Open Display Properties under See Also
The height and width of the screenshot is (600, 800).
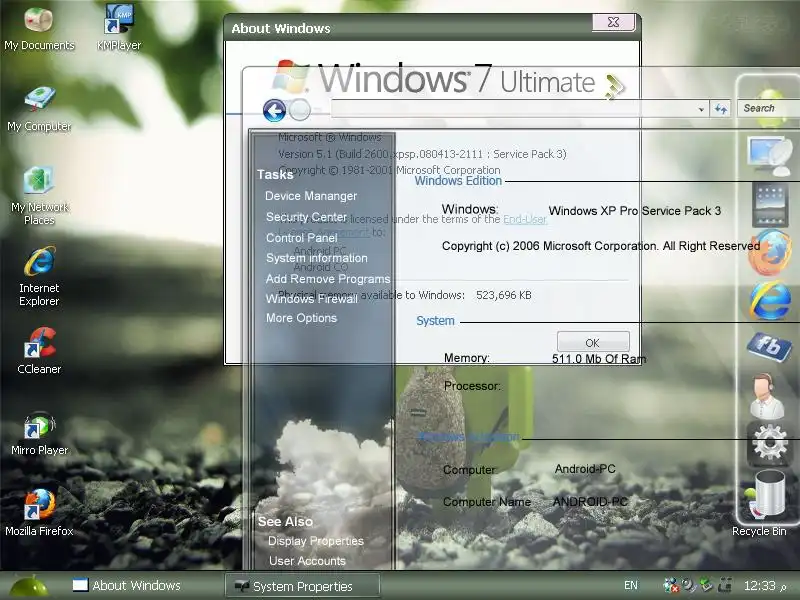(x=315, y=541)
